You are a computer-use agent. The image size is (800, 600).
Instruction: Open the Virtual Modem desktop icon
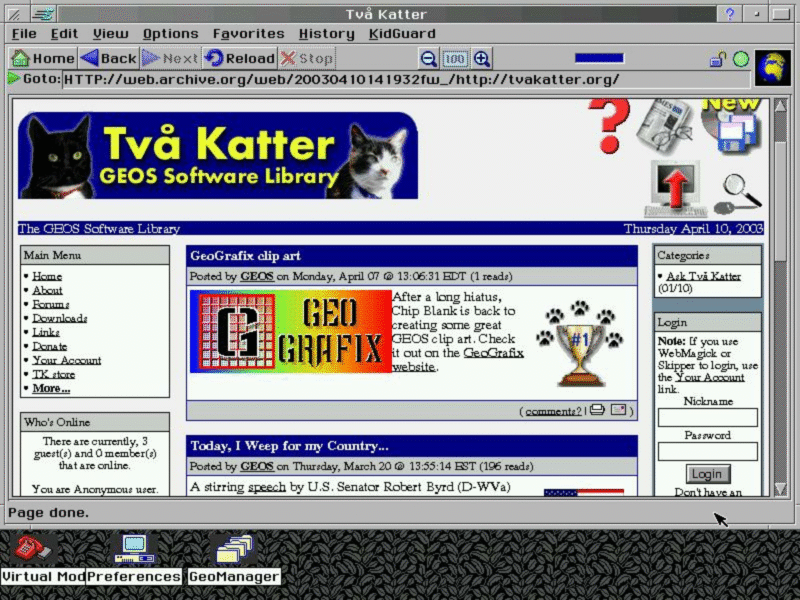(x=43, y=560)
